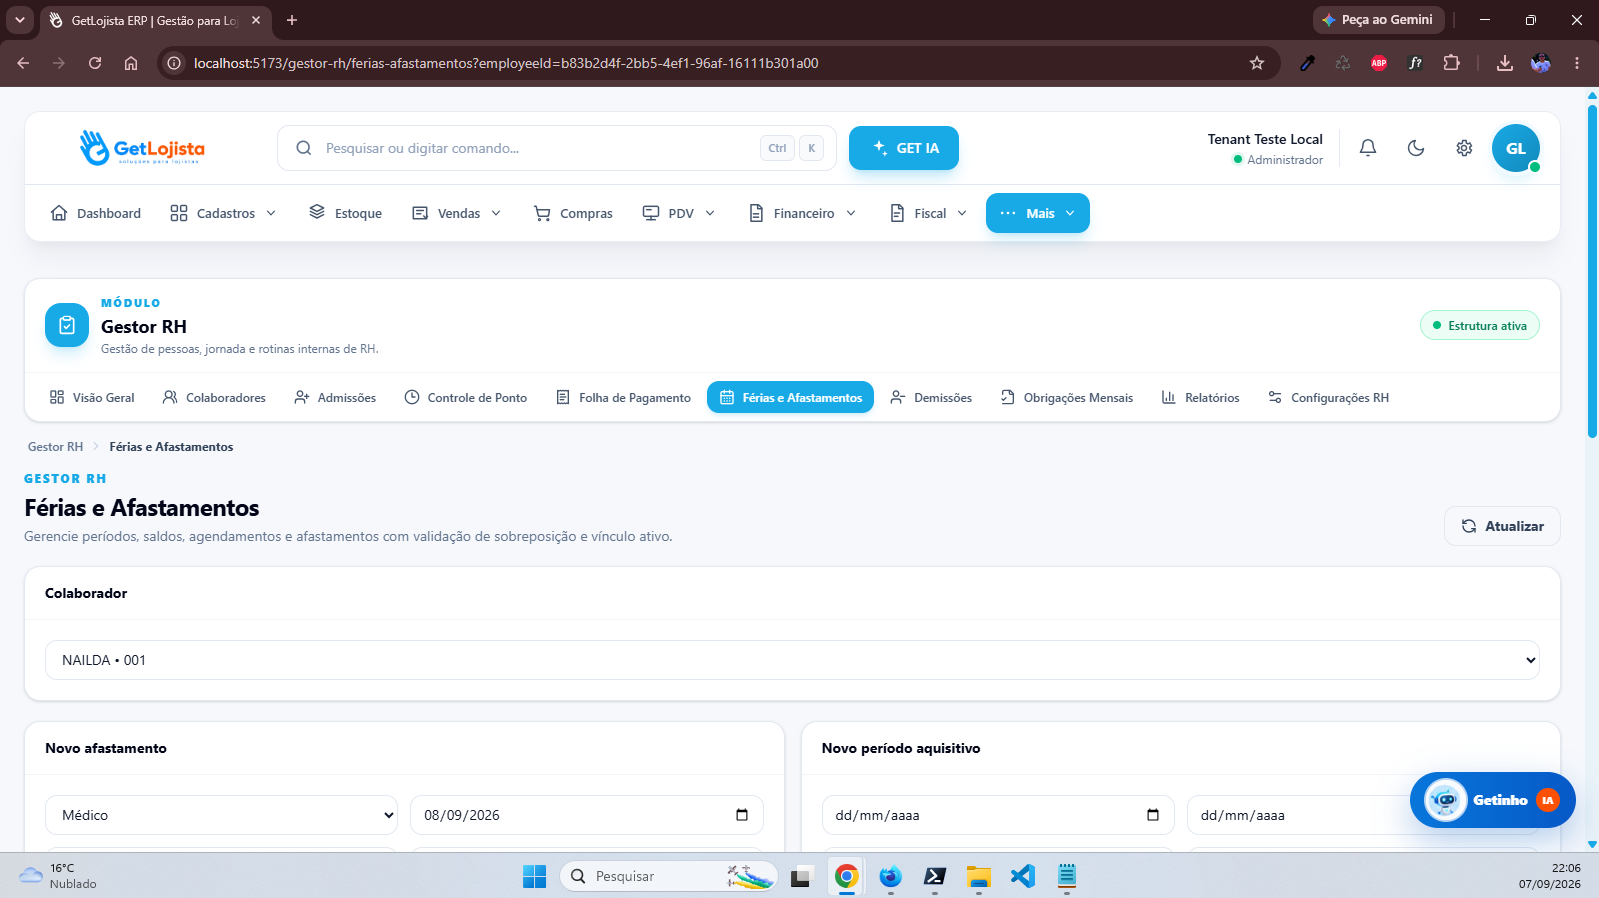
Task: Open File Explorer from taskbar
Action: point(978,876)
